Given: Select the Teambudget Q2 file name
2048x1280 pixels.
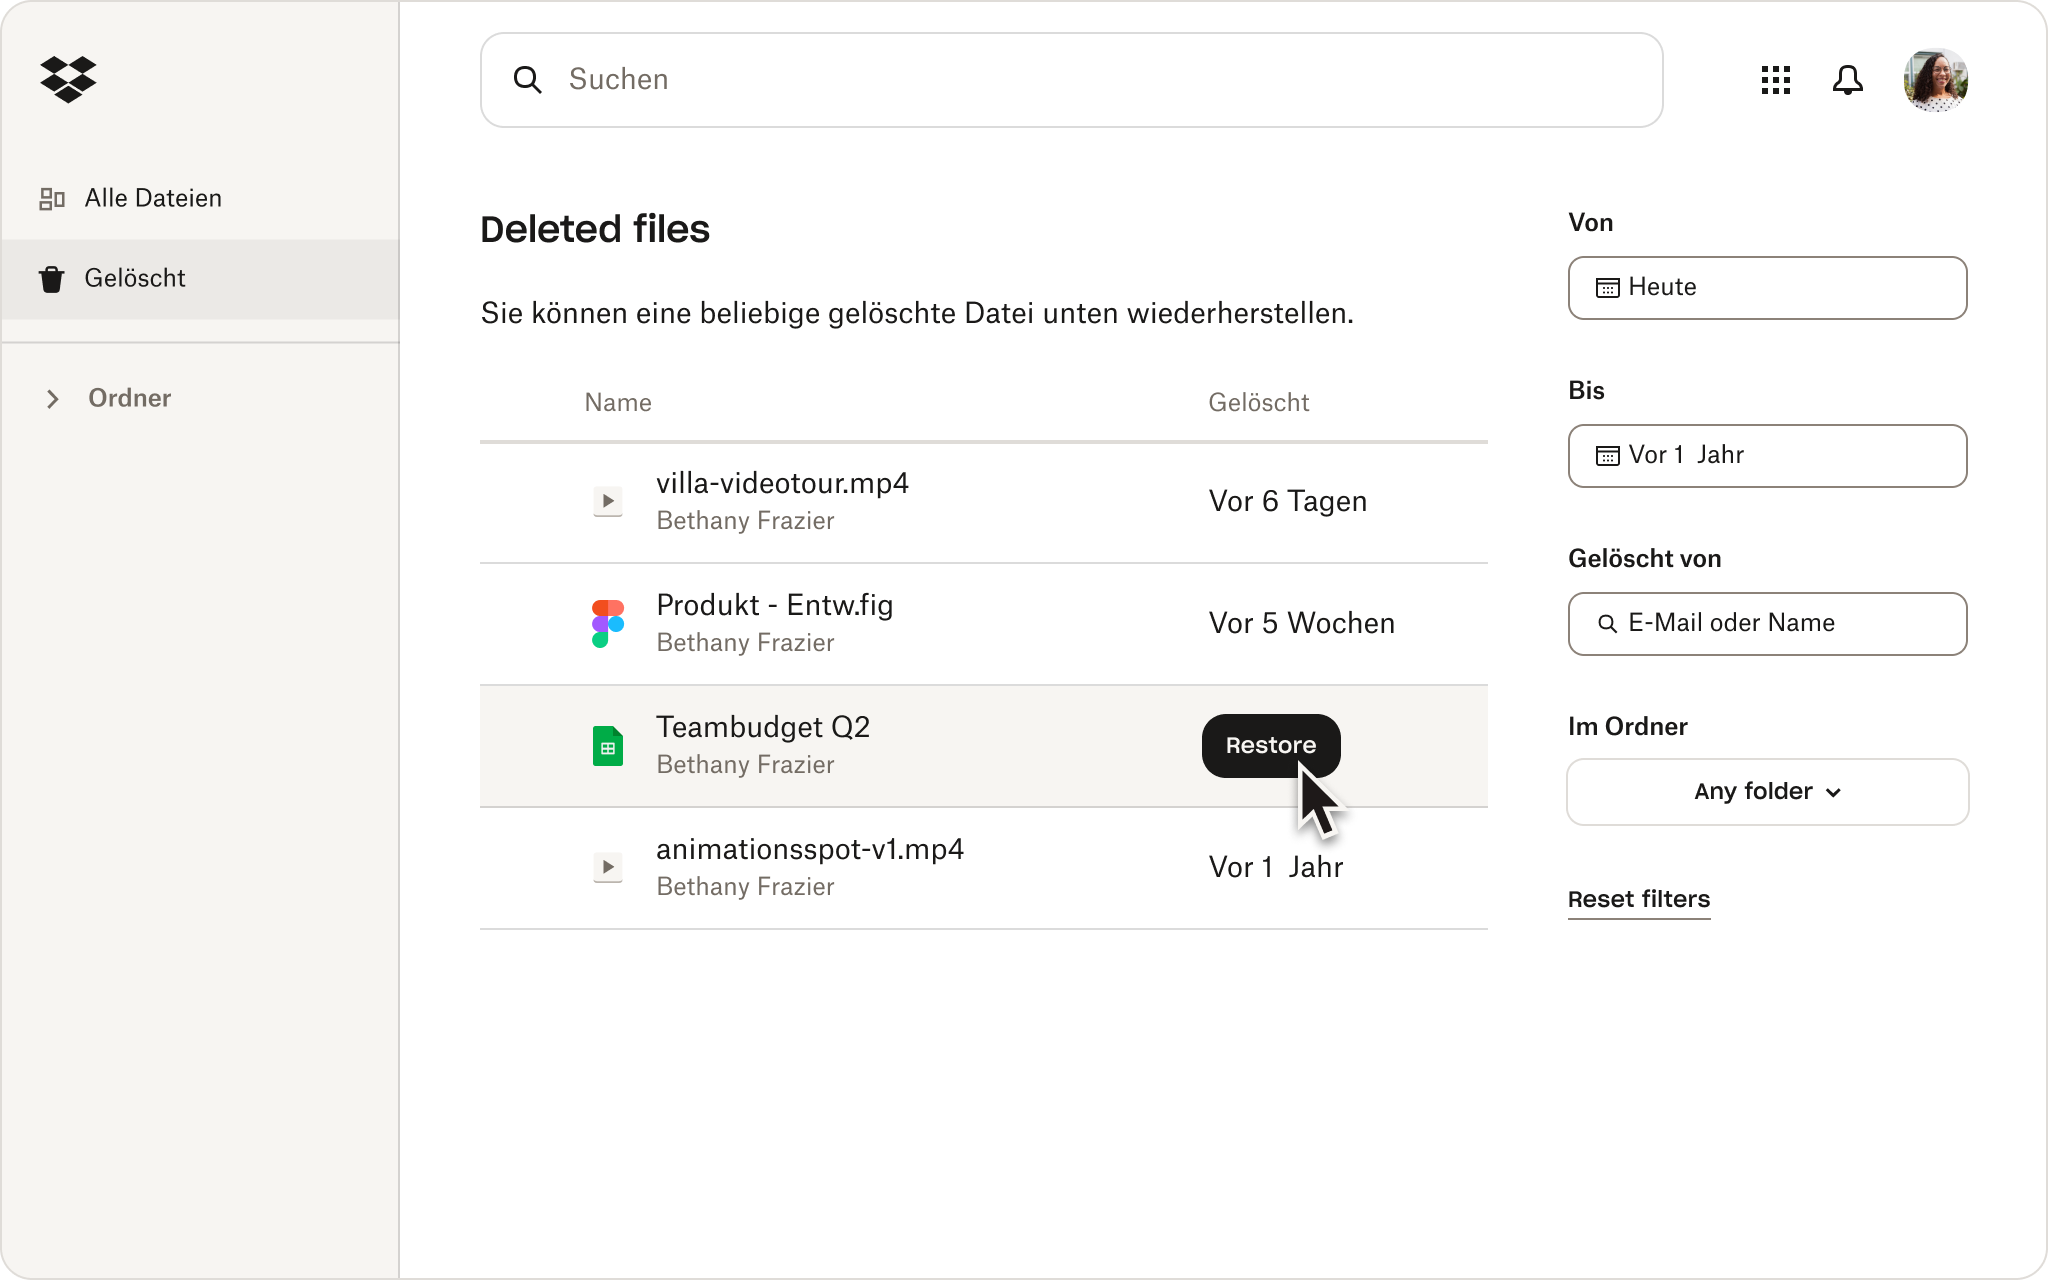Looking at the screenshot, I should 763,728.
